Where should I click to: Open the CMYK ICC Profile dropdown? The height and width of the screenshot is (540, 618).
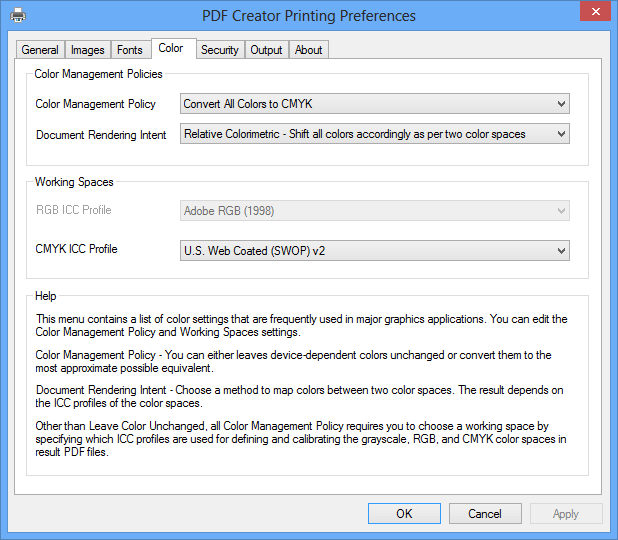[x=375, y=251]
